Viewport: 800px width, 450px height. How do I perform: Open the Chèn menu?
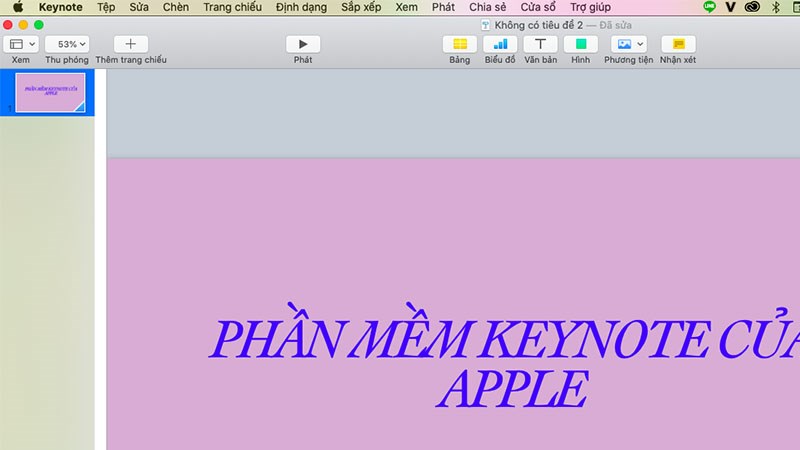[176, 7]
